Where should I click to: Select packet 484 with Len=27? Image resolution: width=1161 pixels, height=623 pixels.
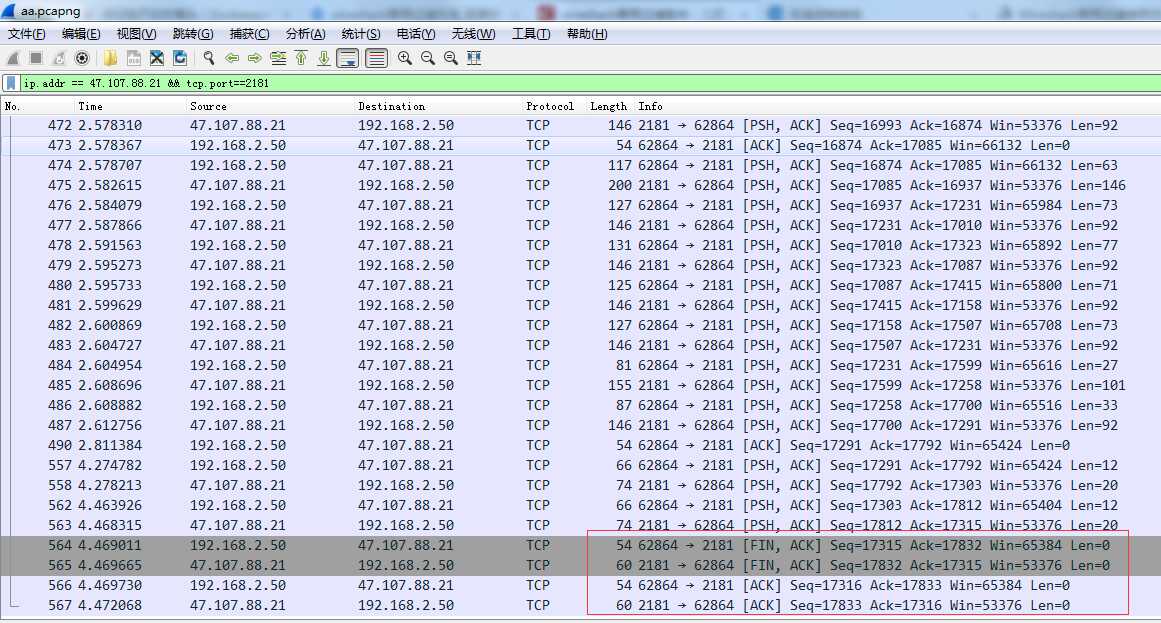point(580,365)
